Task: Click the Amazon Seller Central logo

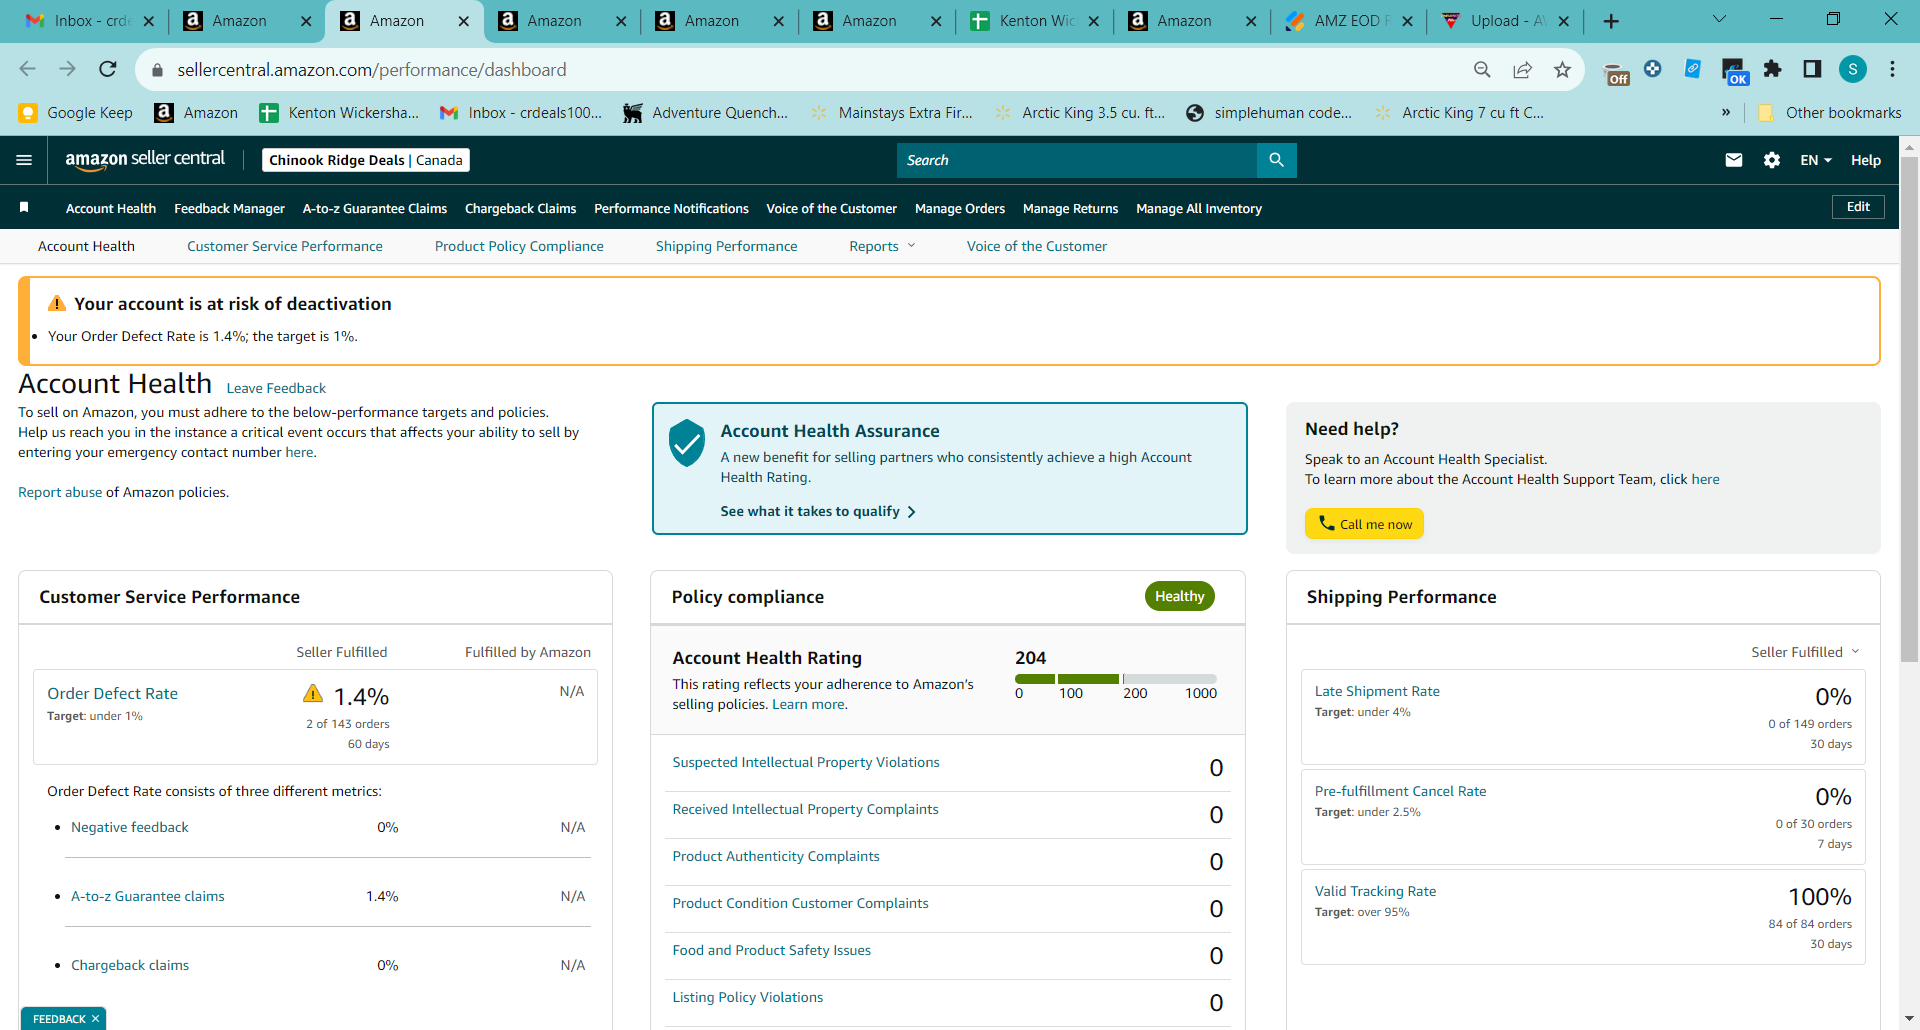Action: tap(145, 160)
